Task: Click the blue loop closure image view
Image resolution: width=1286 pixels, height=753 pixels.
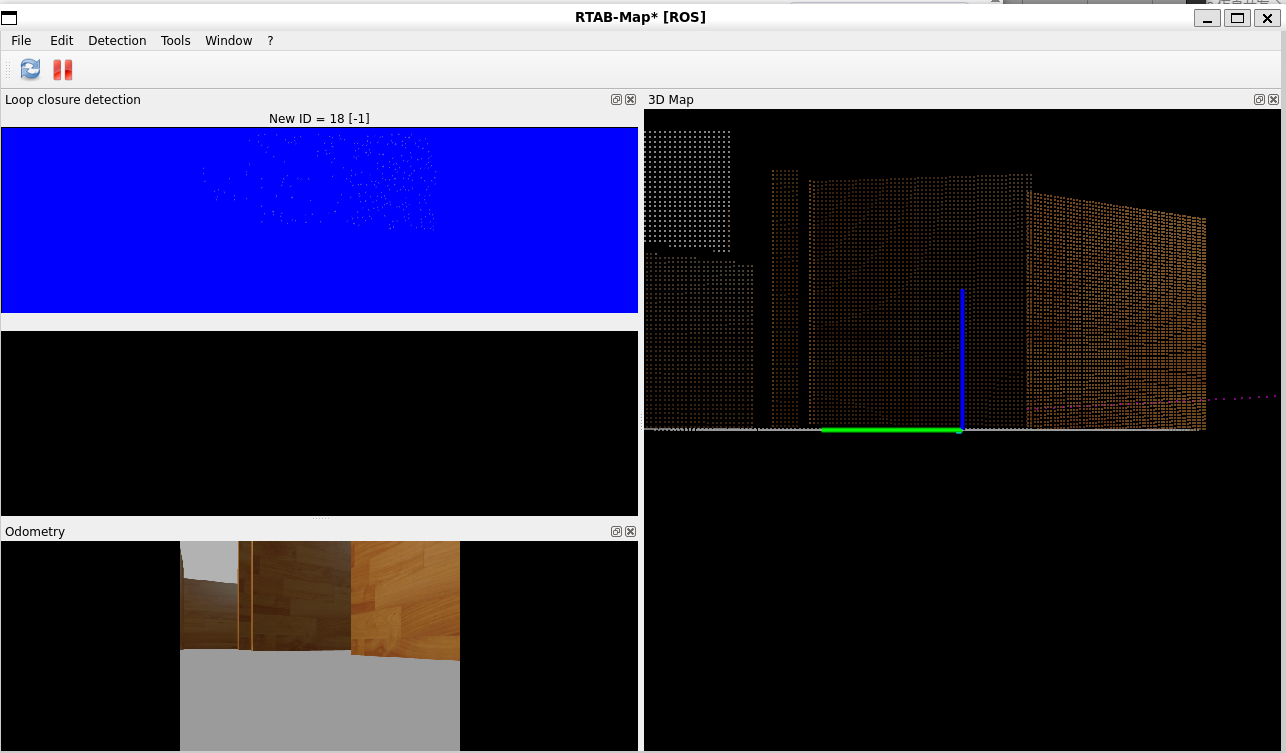Action: pyautogui.click(x=319, y=220)
